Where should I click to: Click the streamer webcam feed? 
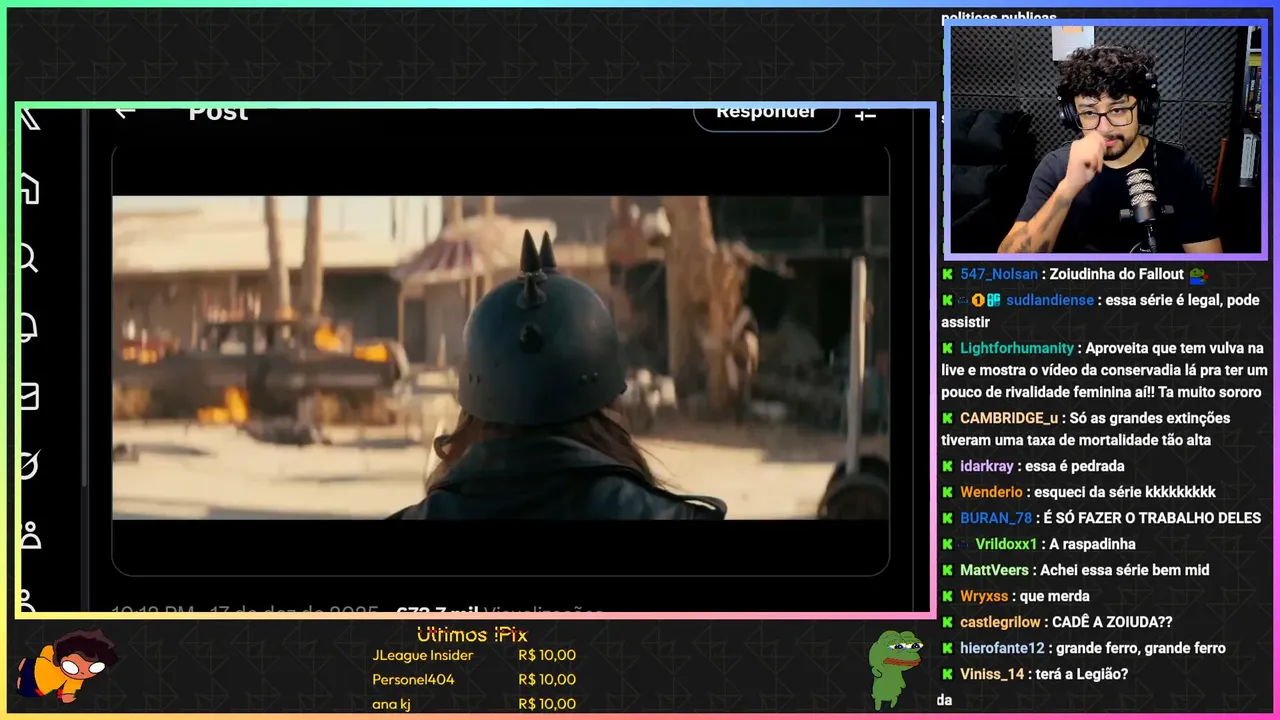[x=1105, y=139]
